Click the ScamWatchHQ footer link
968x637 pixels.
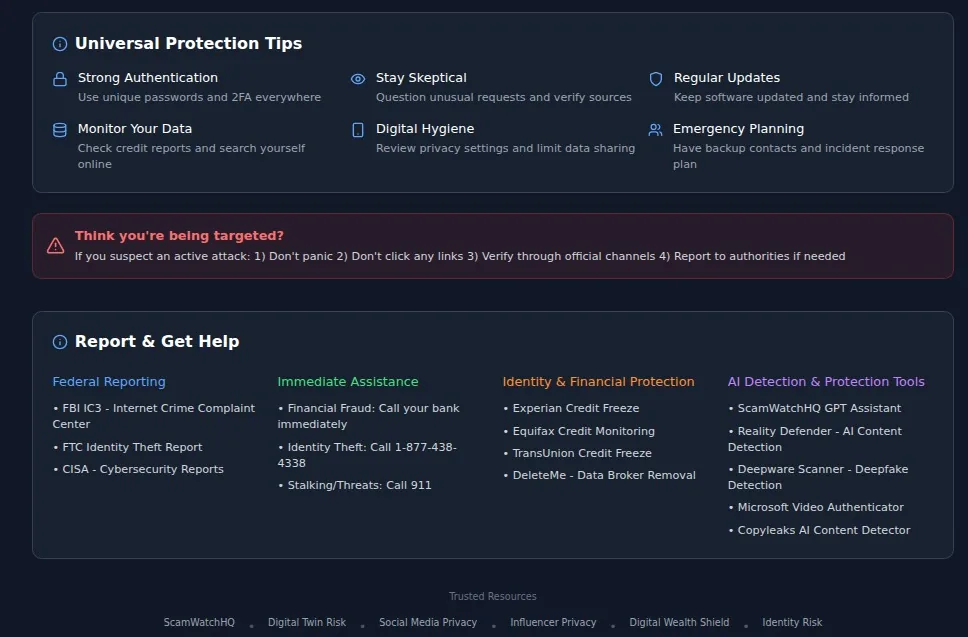(x=199, y=622)
